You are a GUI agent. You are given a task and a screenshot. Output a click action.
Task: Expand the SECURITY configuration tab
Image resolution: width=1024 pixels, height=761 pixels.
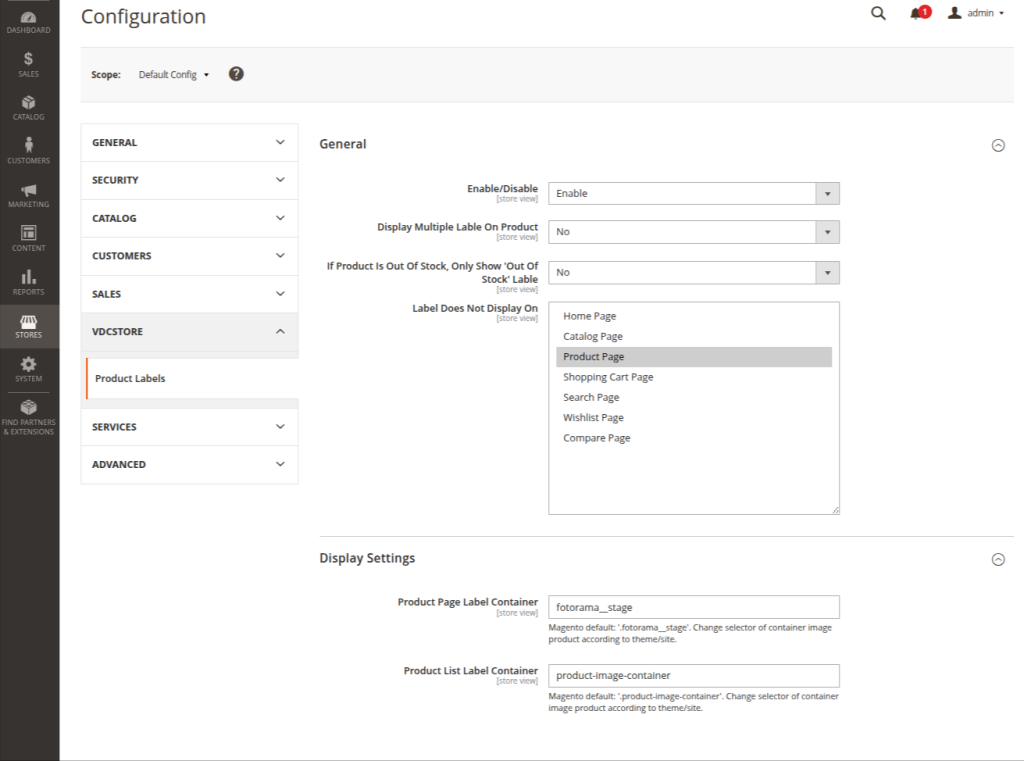point(189,180)
